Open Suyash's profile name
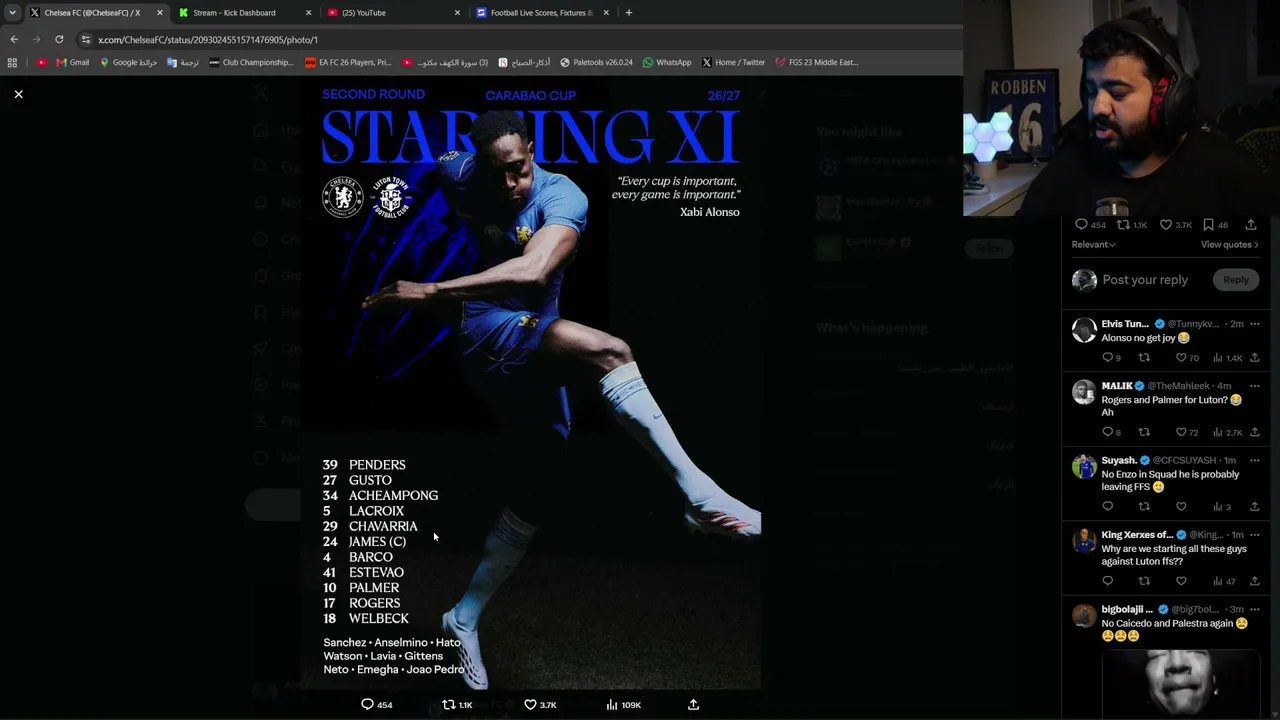The image size is (1280, 720). click(x=1120, y=461)
